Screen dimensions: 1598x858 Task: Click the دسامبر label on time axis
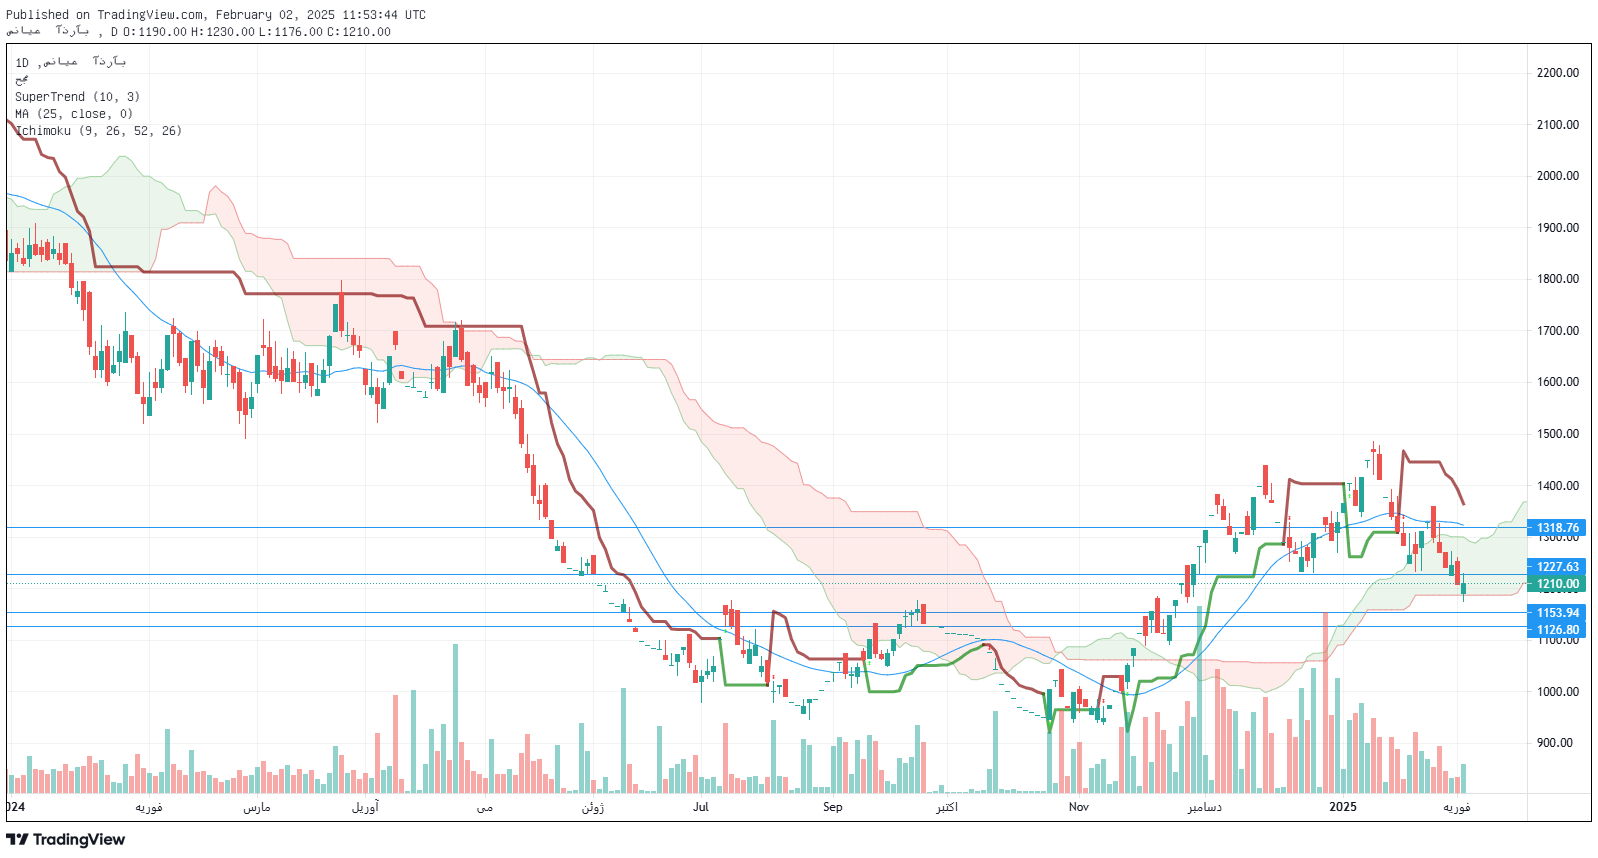(1204, 807)
